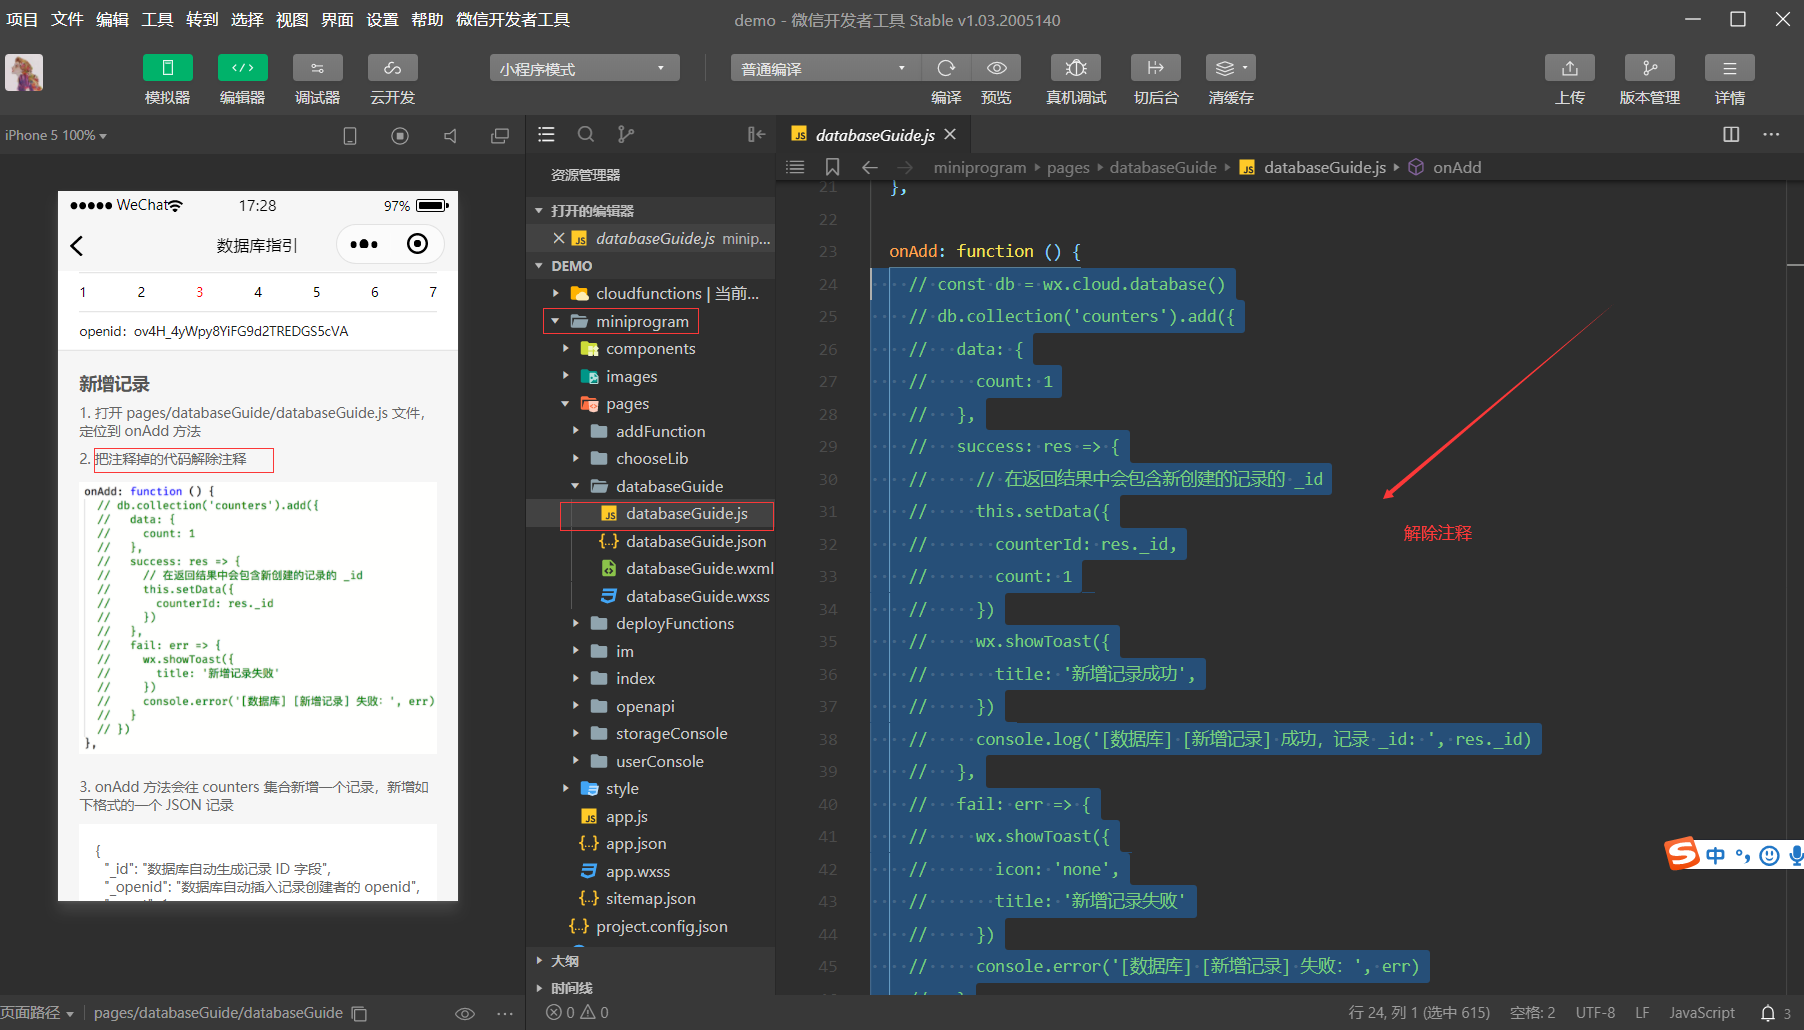Open the 微信开发者工具 menu
Image resolution: width=1804 pixels, height=1030 pixels.
point(513,20)
